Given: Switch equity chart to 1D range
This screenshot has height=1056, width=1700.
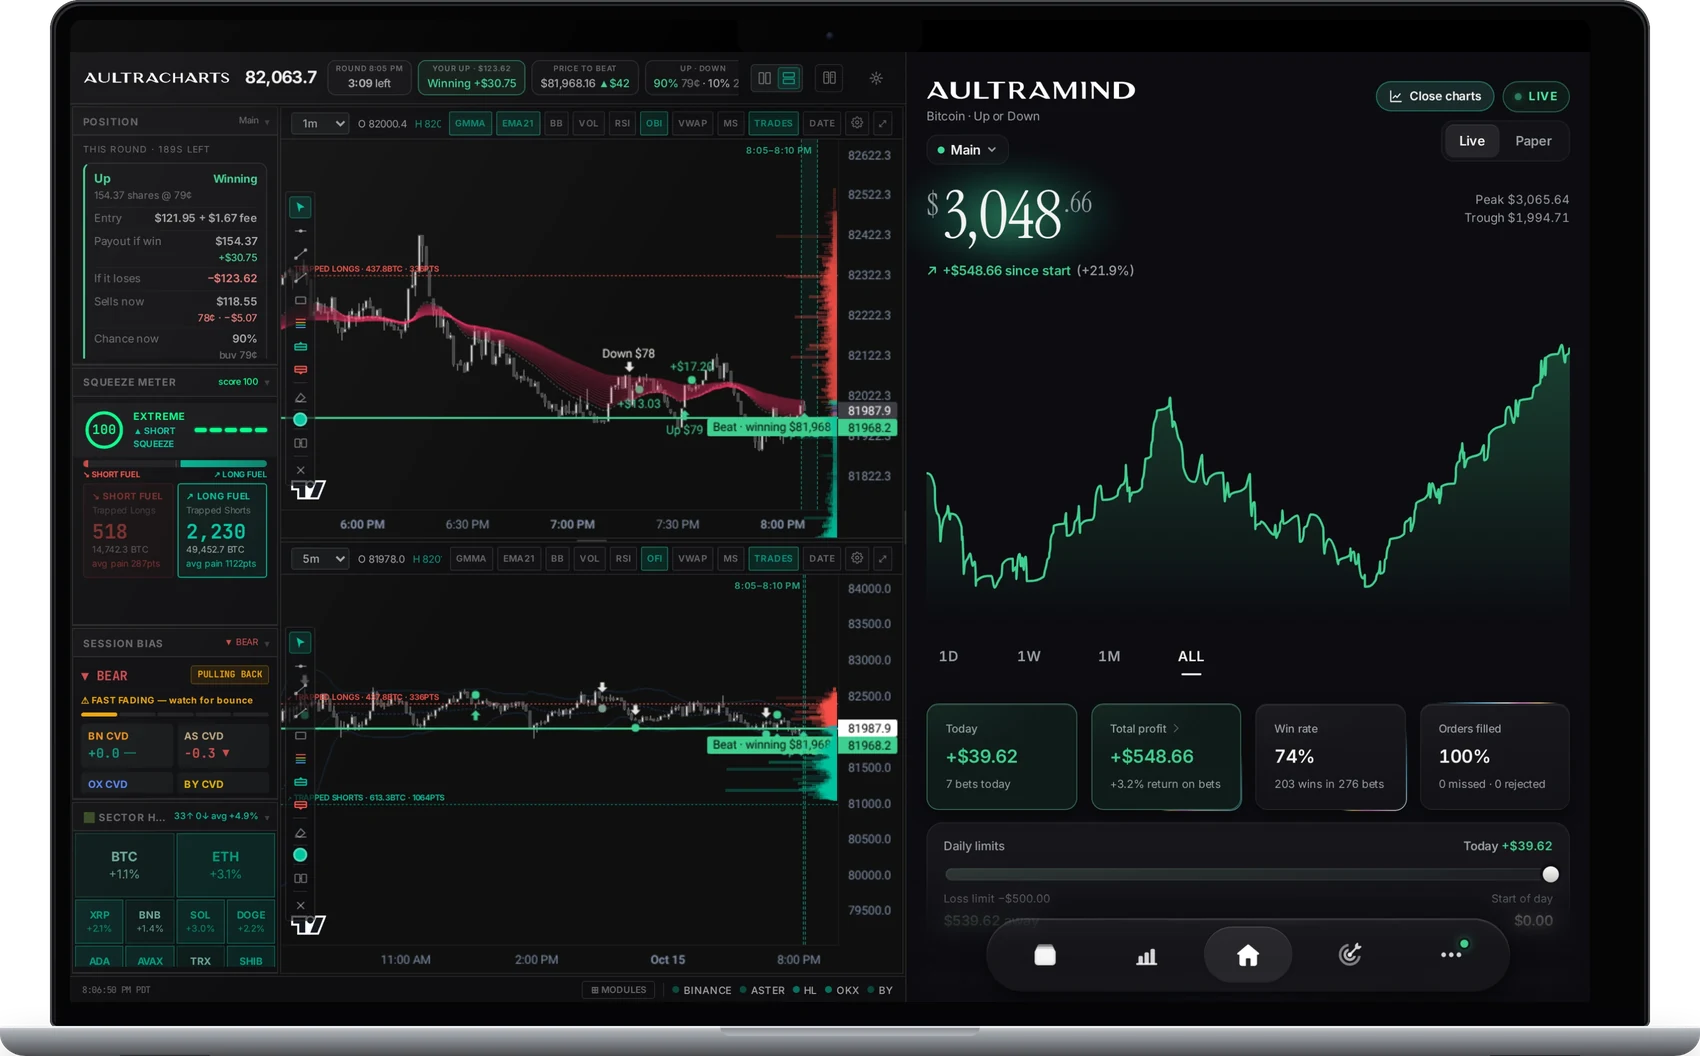Looking at the screenshot, I should pyautogui.click(x=949, y=656).
